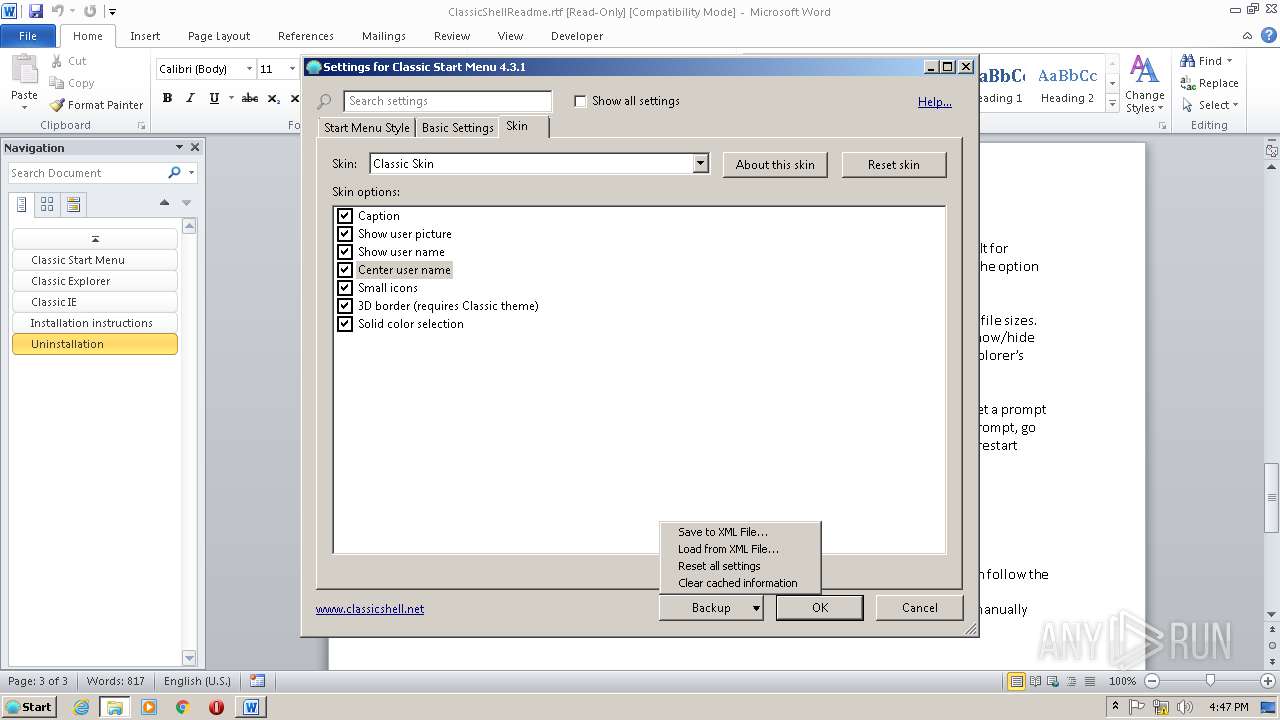Uncheck the Caption skin option
Image resolution: width=1280 pixels, height=720 pixels.
point(345,216)
